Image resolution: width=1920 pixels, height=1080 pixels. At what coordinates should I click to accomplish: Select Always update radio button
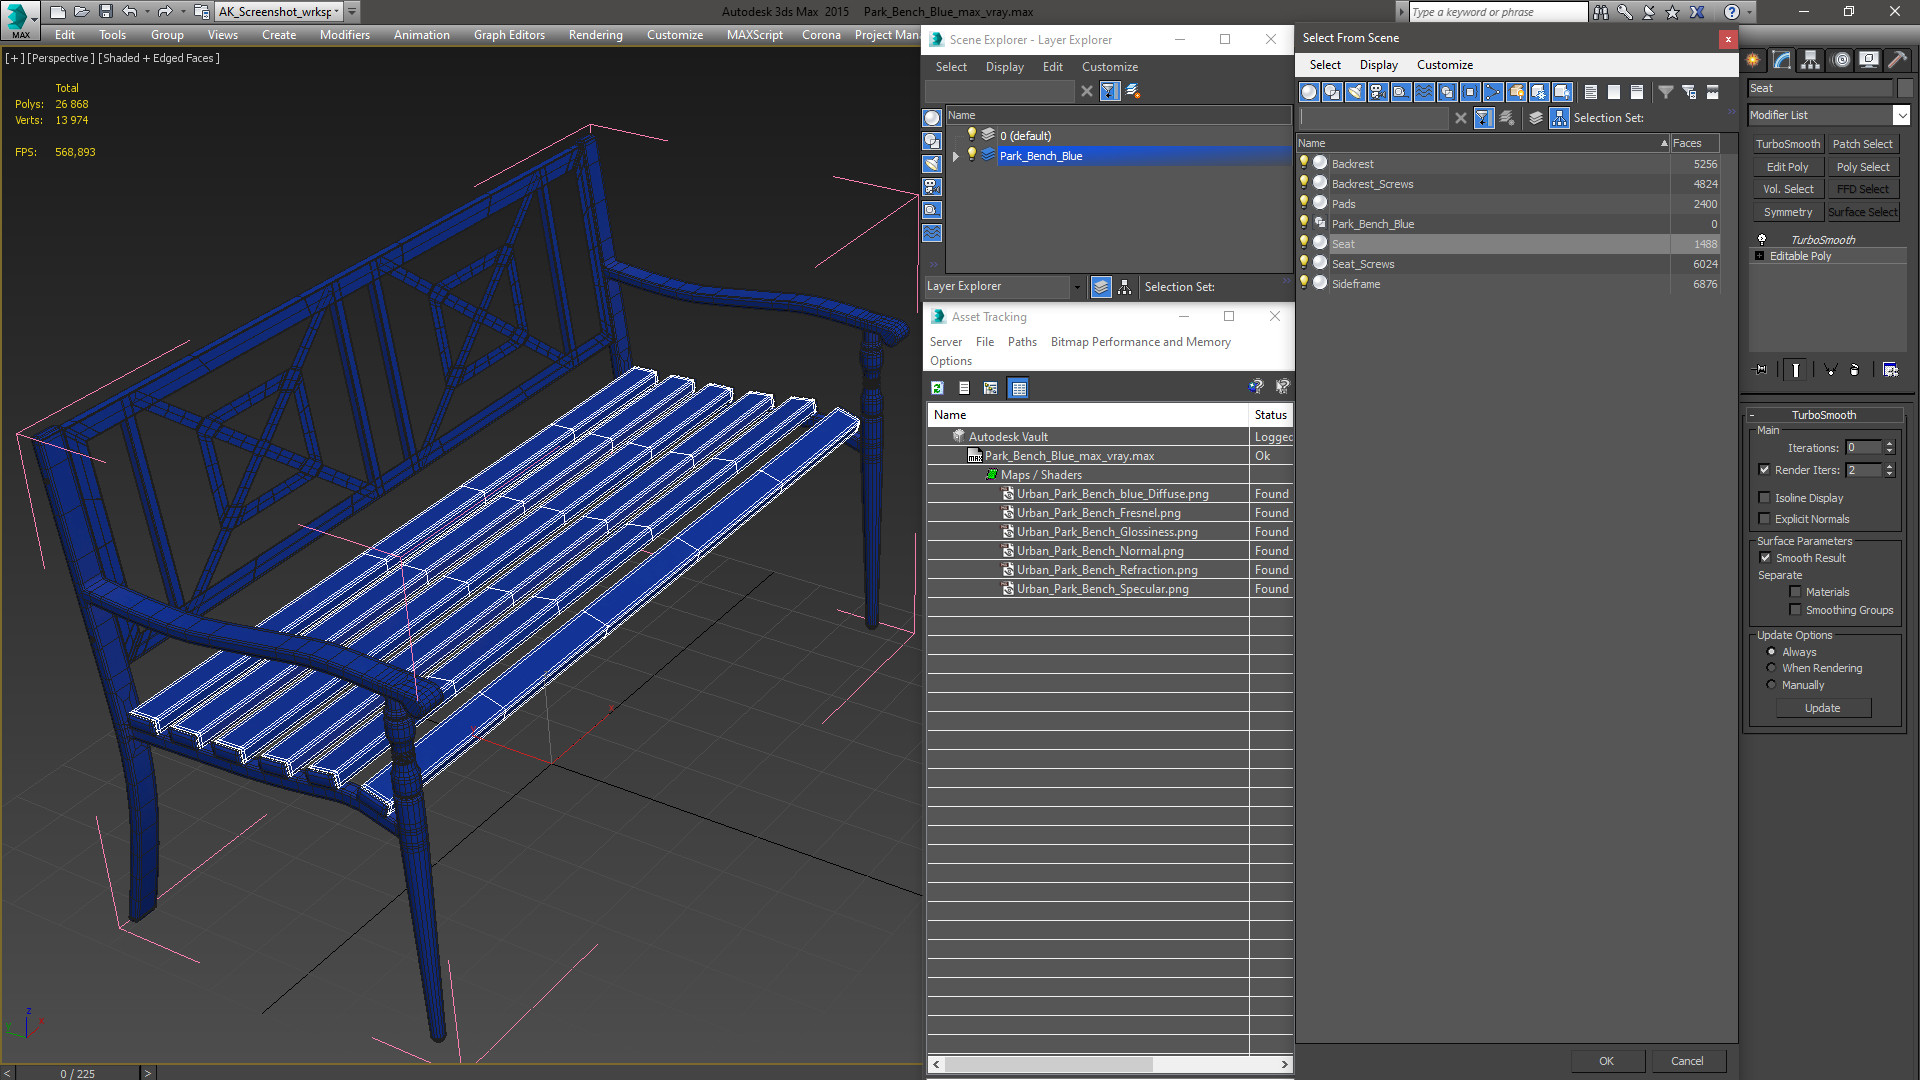point(1771,651)
